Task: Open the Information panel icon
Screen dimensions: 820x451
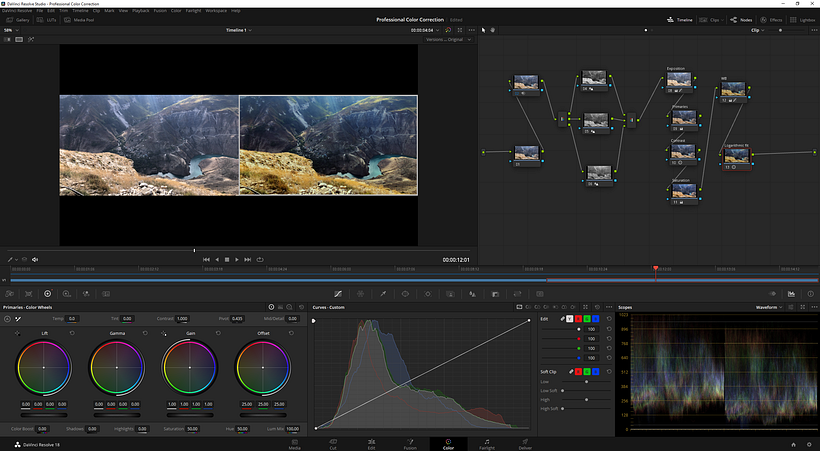Action: [811, 294]
